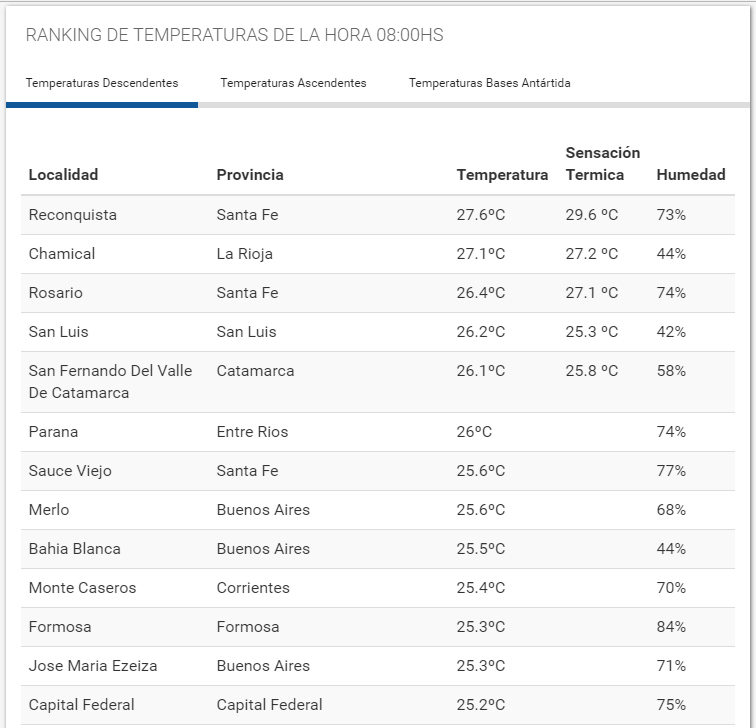This screenshot has width=756, height=728.
Task: Click the Provincia column header
Action: coord(250,175)
